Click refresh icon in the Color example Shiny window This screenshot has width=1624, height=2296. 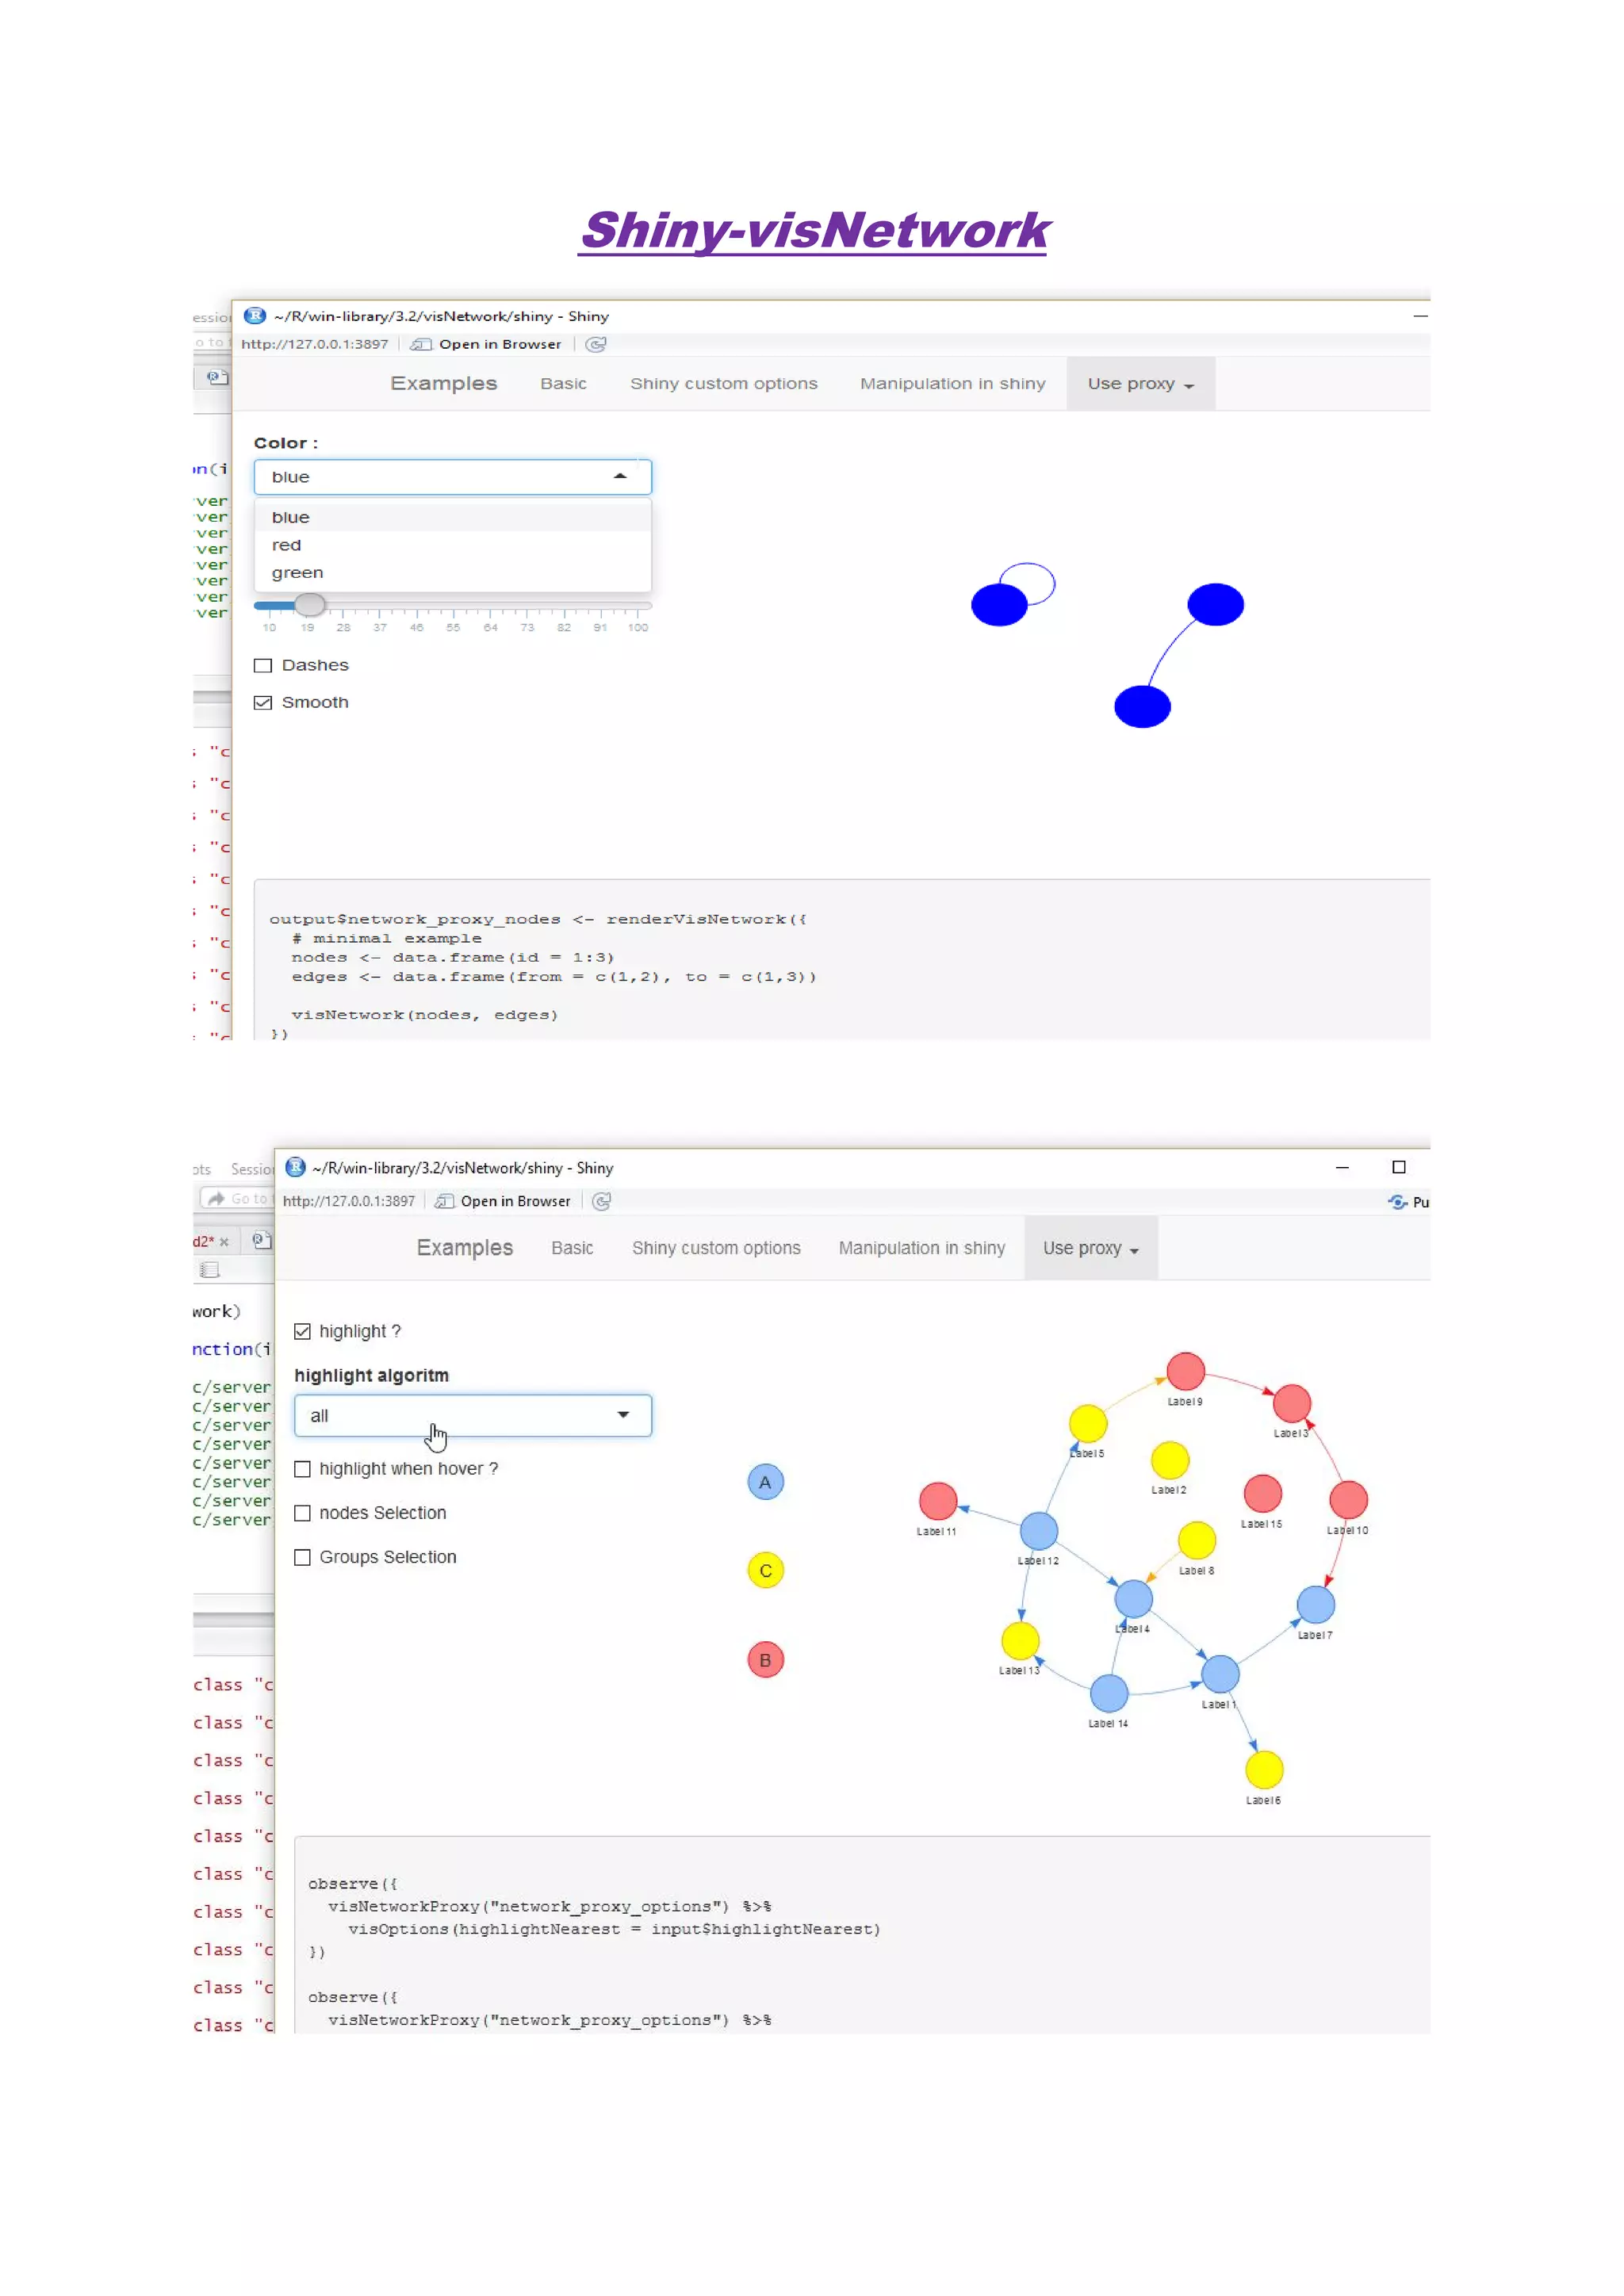tap(596, 344)
